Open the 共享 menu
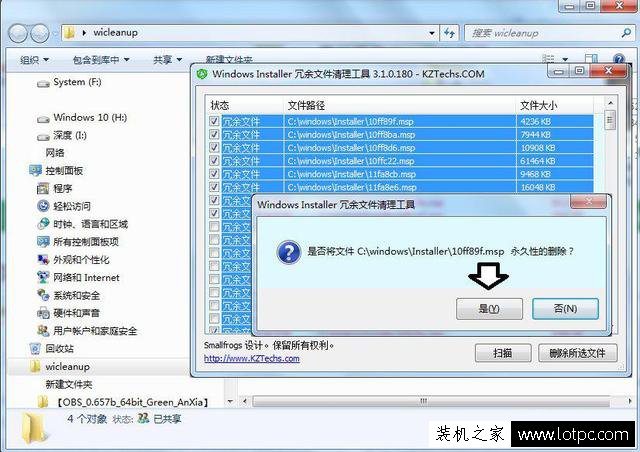 point(167,60)
